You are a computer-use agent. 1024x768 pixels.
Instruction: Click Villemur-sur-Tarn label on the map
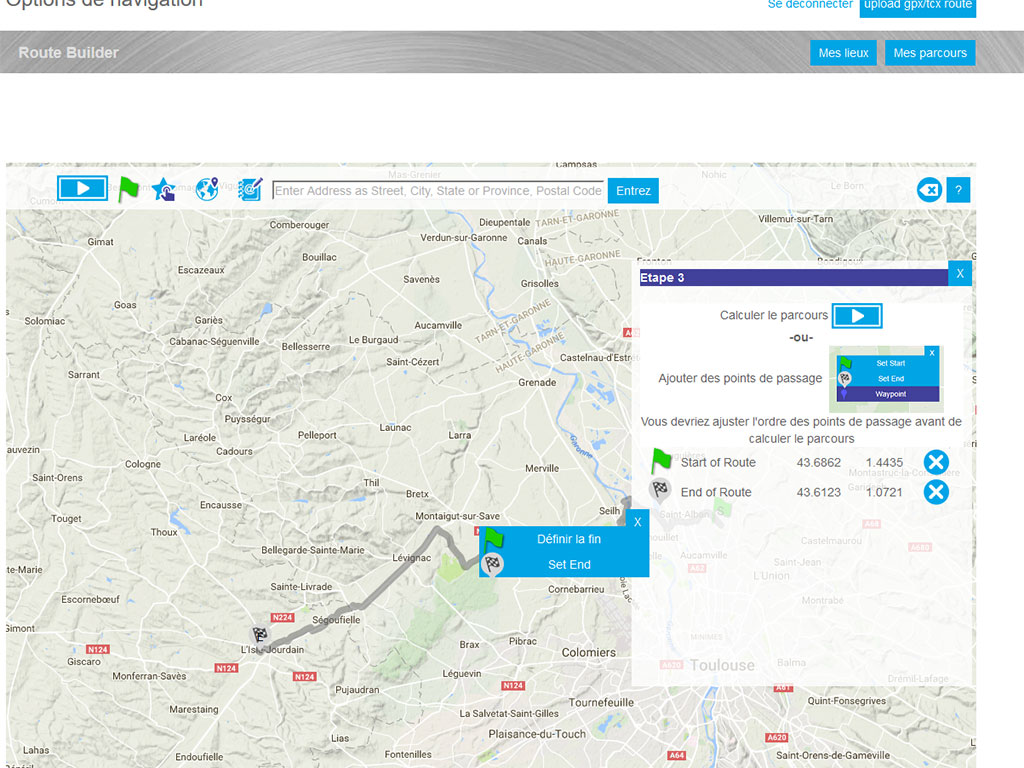795,219
